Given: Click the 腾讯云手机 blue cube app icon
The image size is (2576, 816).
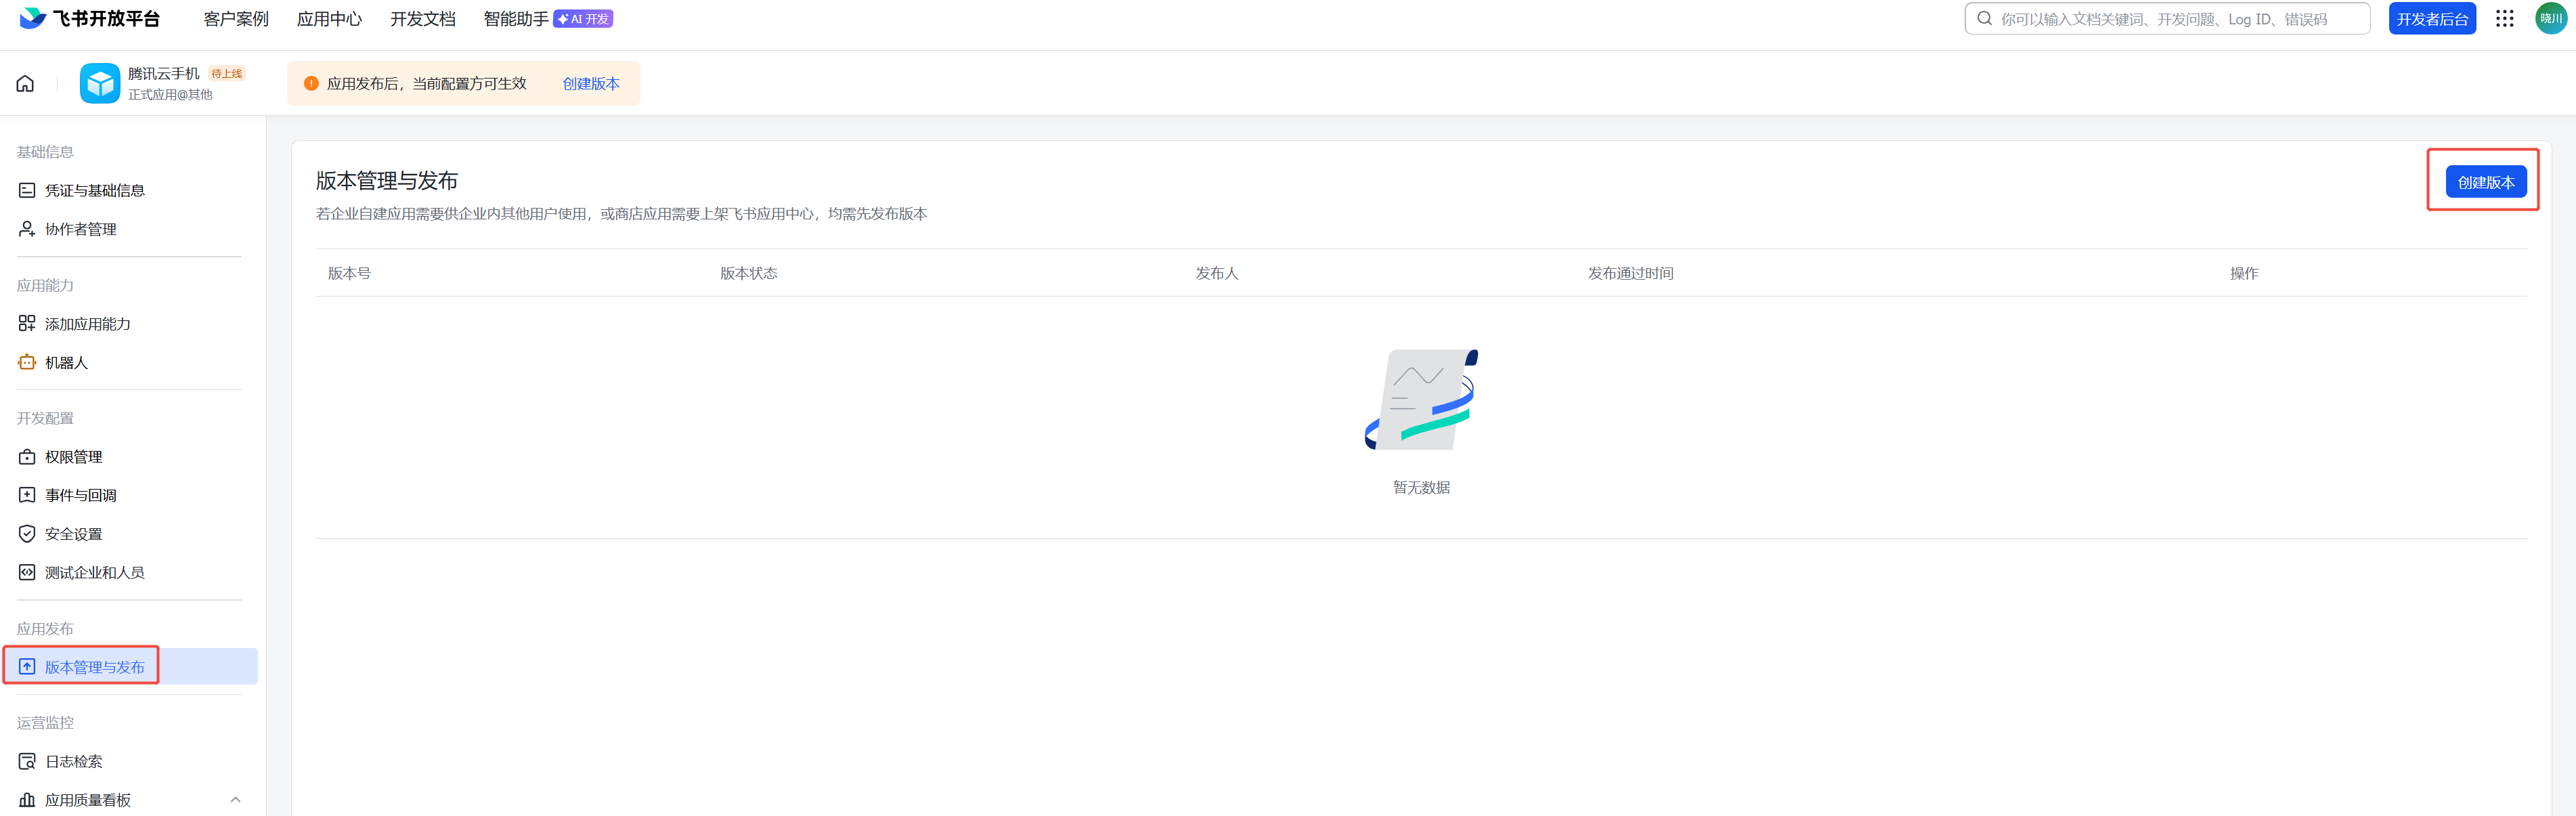Looking at the screenshot, I should 100,83.
